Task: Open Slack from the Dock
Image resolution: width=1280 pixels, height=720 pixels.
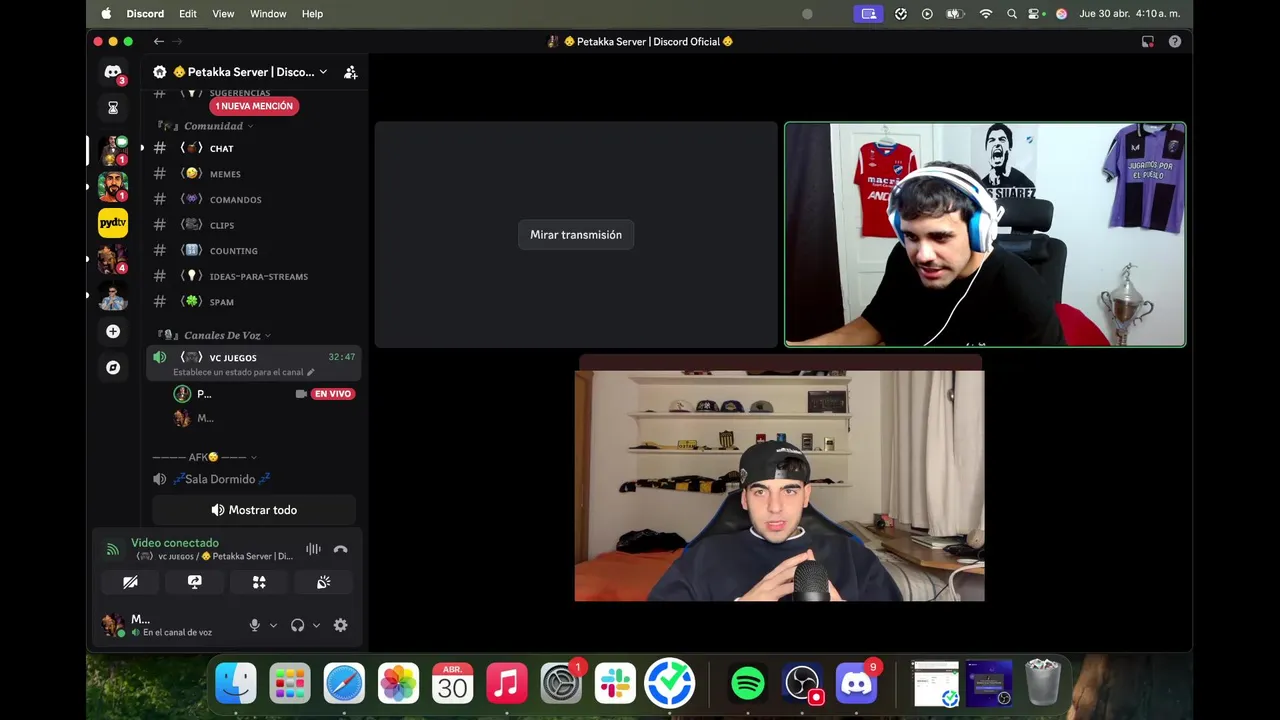Action: coord(615,684)
